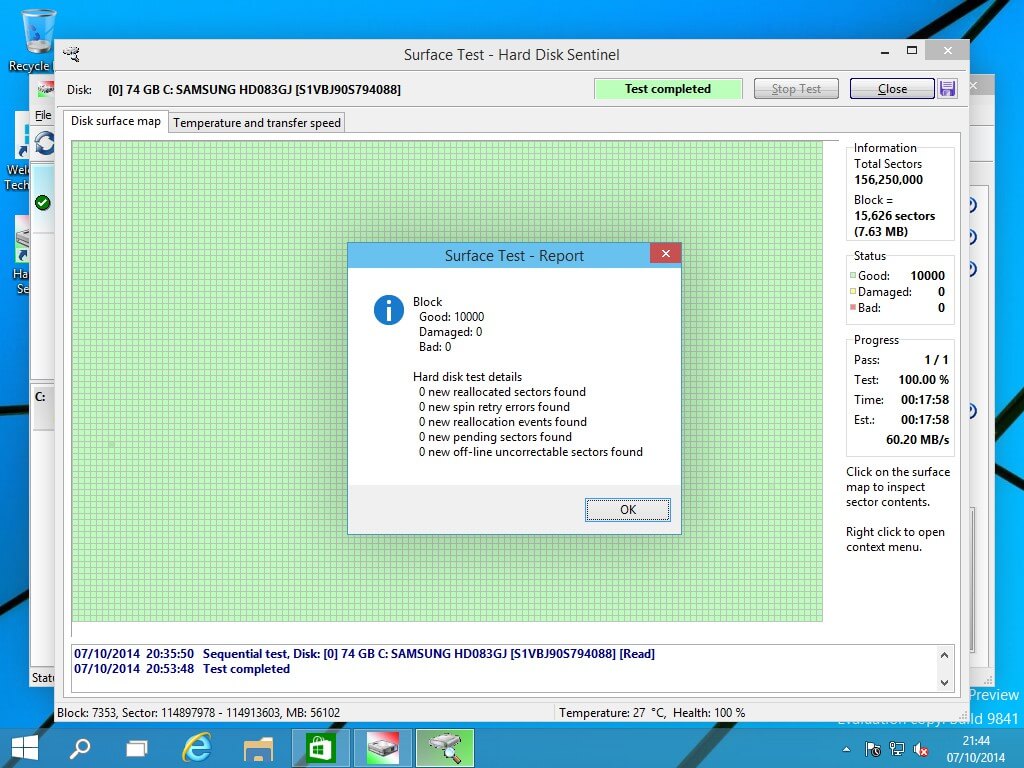This screenshot has height=768, width=1024.
Task: Click the save report floppy disk icon
Action: [x=947, y=89]
